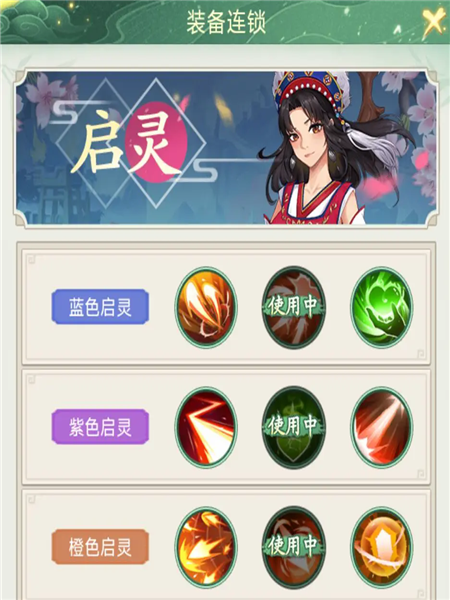Image resolution: width=450 pixels, height=600 pixels.
Task: Select the red lightning bolt skill icon
Action: coord(206,427)
